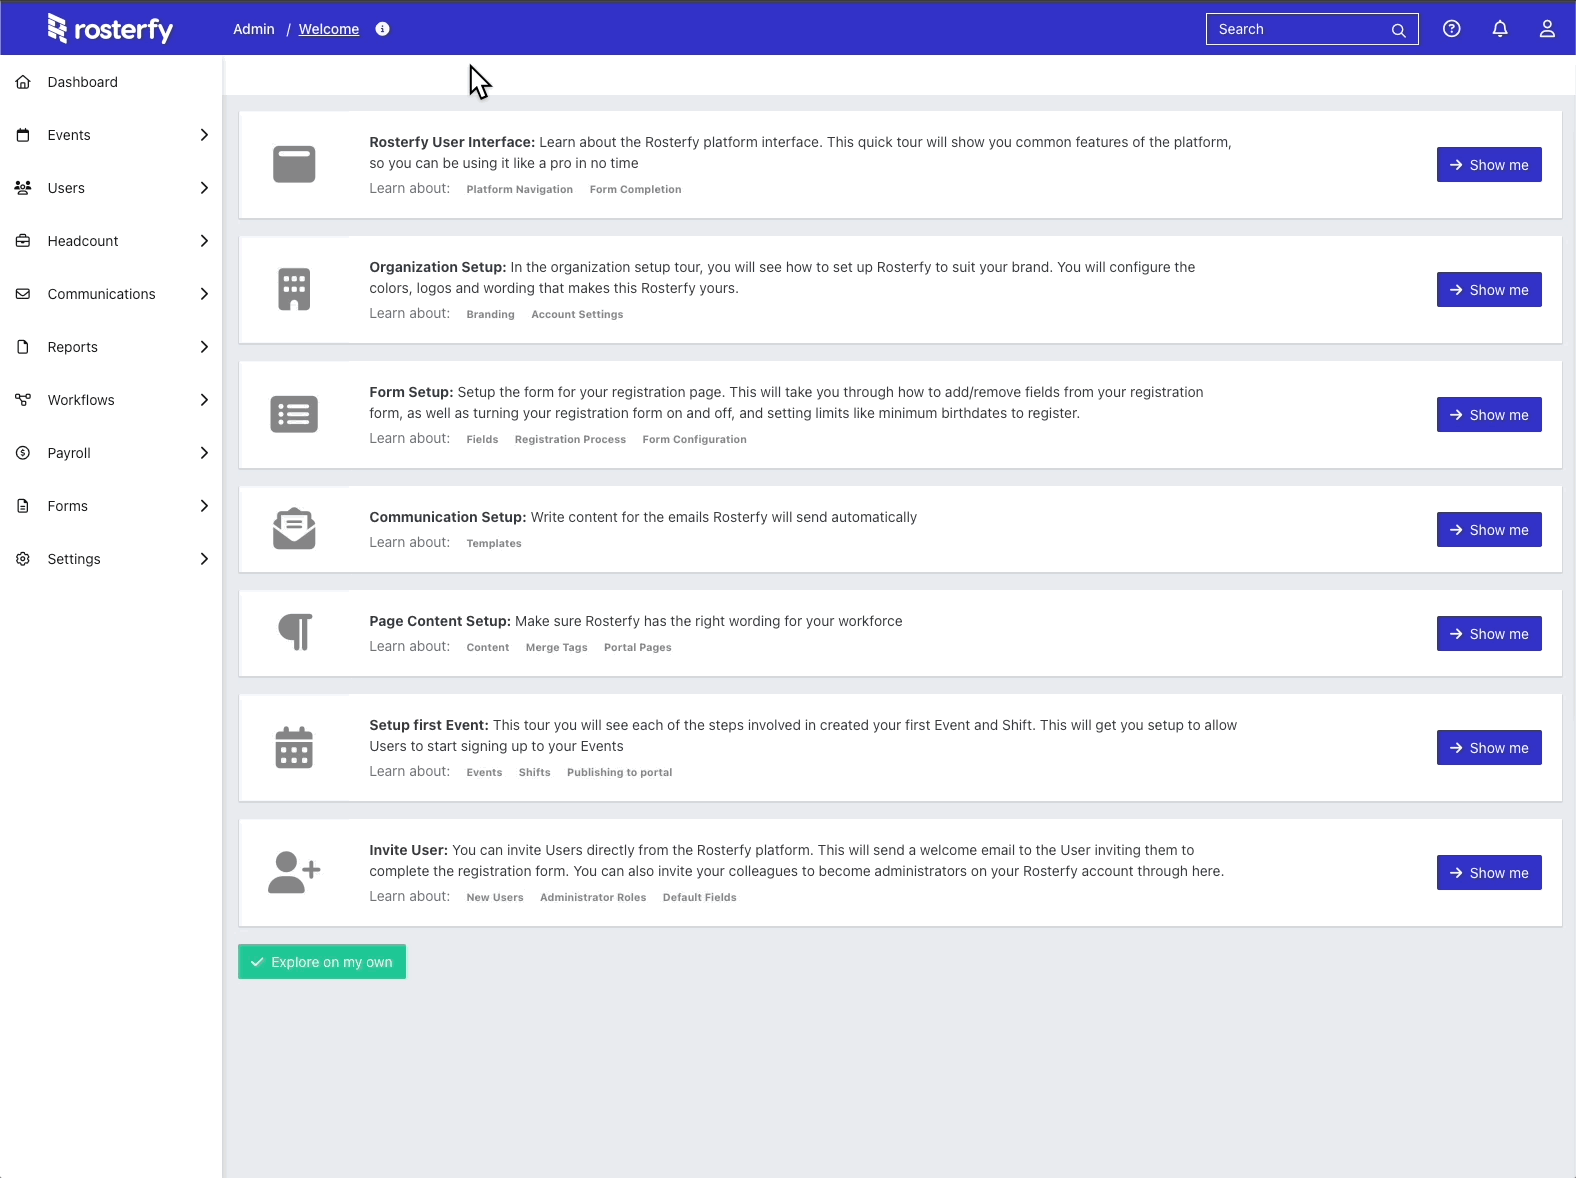This screenshot has height=1178, width=1576.
Task: Click the Publishing to portal tag
Action: click(620, 772)
